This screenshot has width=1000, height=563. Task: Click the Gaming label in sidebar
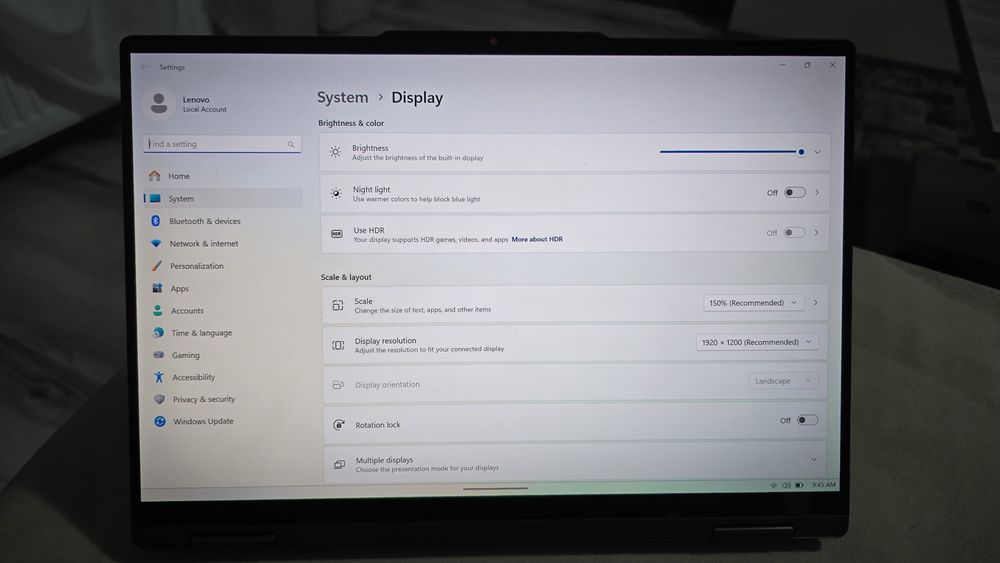coord(186,355)
